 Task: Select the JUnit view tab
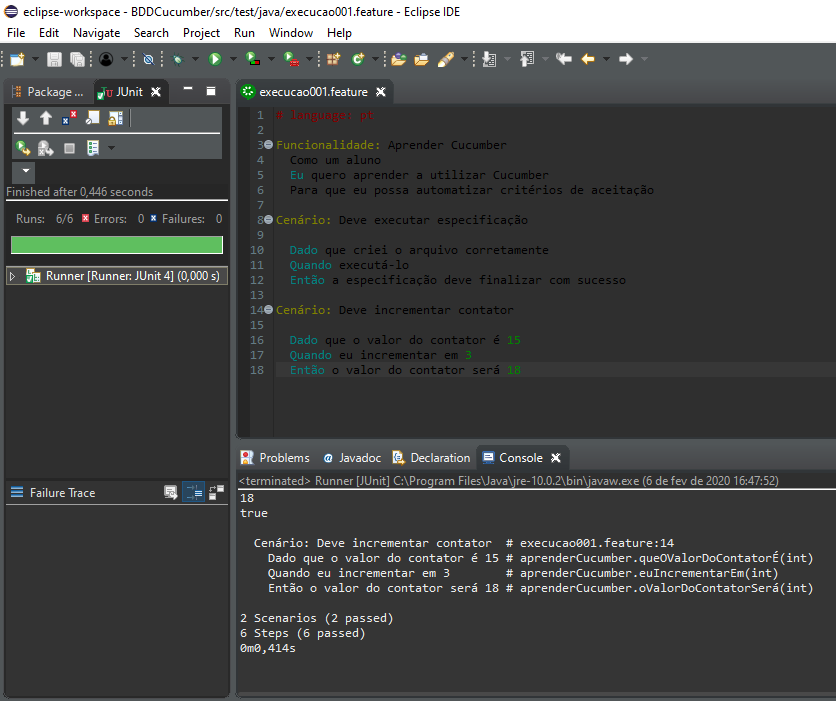tap(131, 92)
